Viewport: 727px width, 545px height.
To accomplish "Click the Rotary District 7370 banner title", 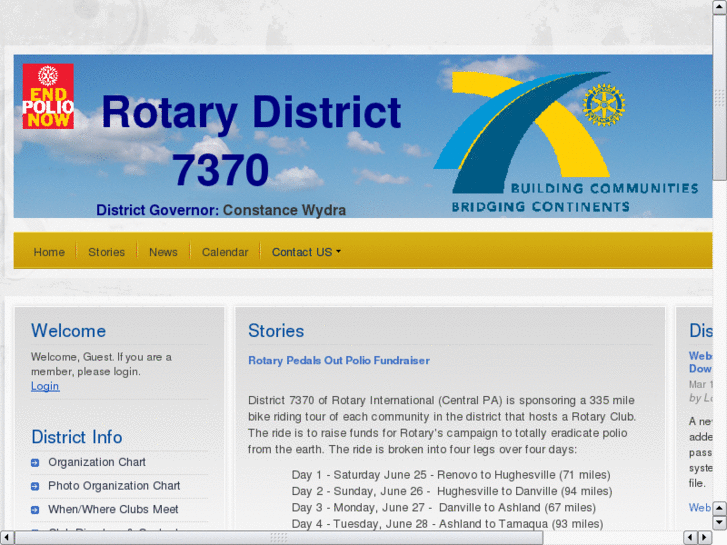I will tap(252, 141).
